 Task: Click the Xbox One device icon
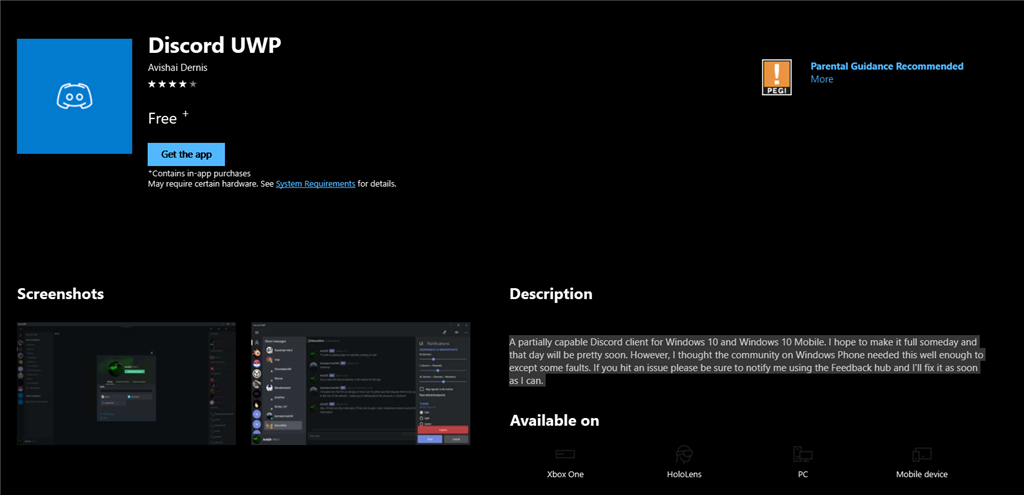tap(565, 454)
